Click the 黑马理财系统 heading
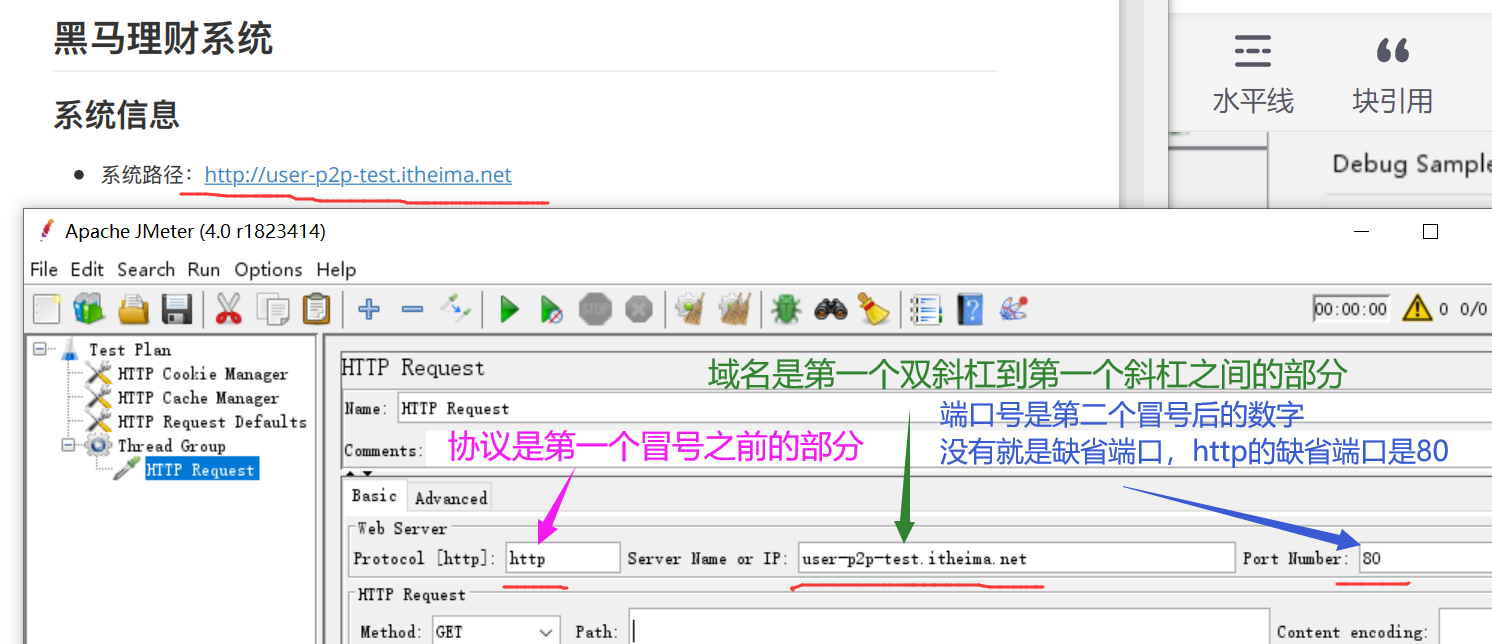 click(x=162, y=38)
